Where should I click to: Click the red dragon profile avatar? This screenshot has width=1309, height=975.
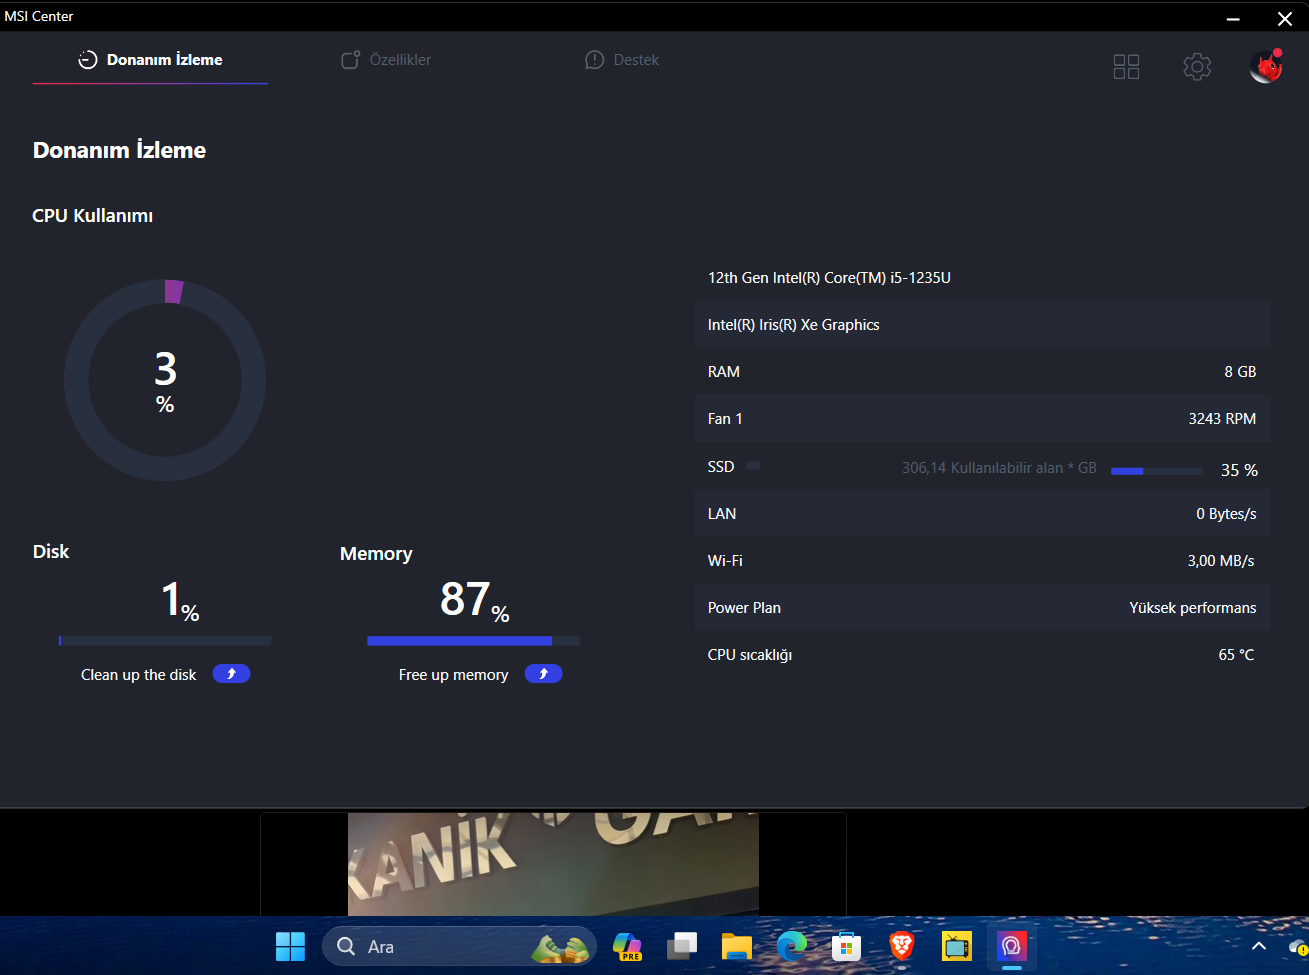(x=1266, y=66)
